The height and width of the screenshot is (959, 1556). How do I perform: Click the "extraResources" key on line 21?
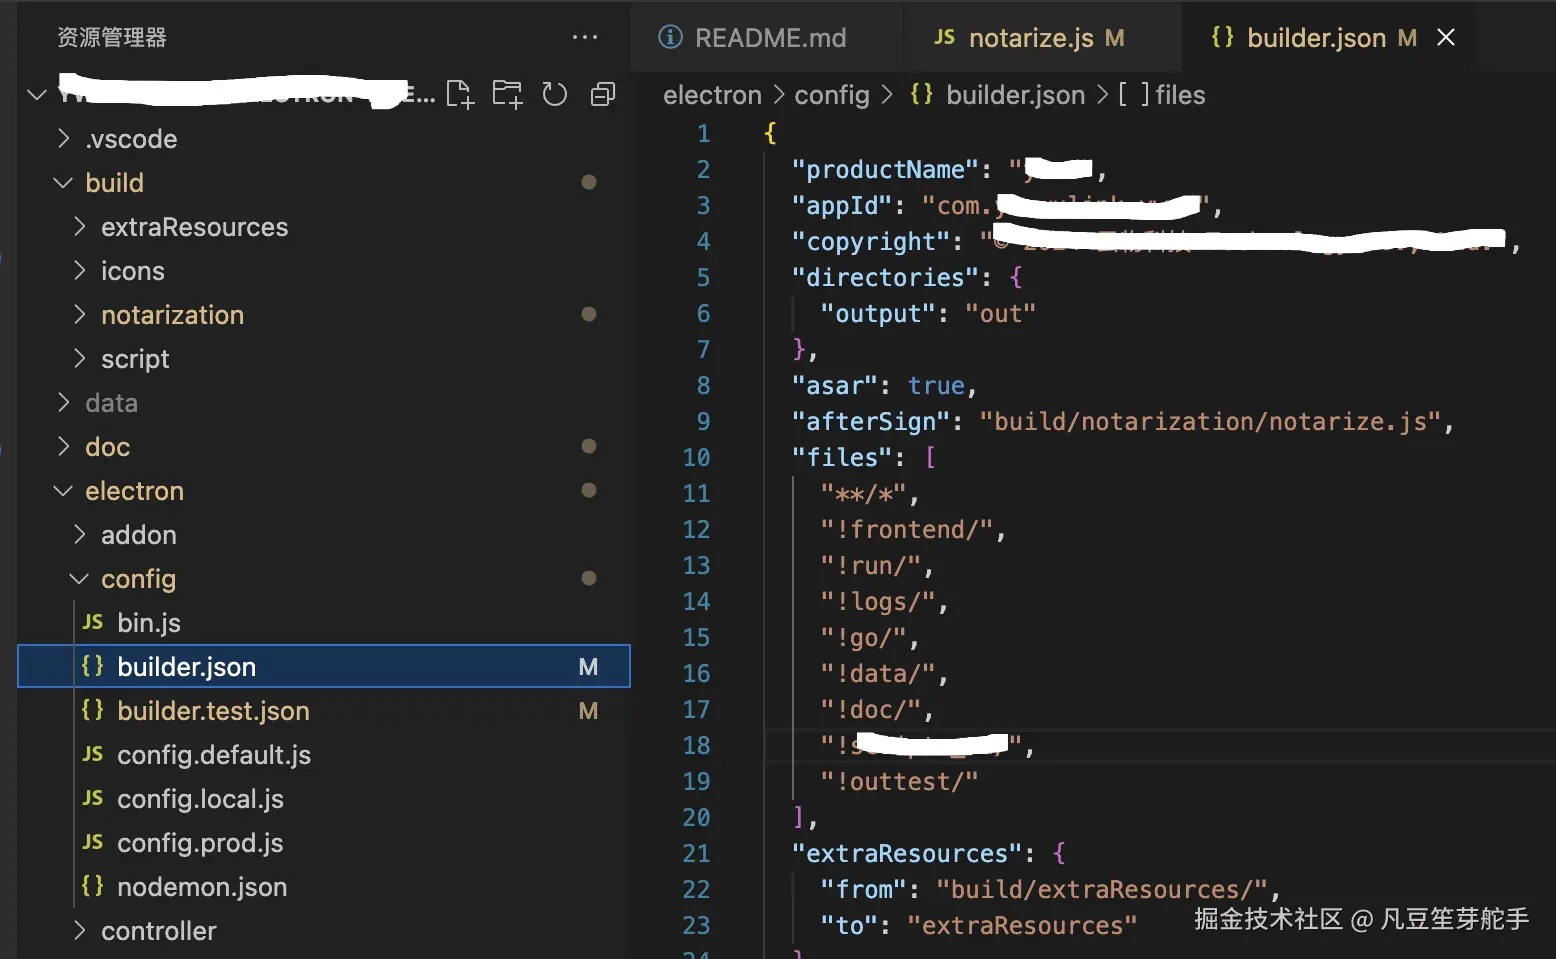tap(906, 853)
